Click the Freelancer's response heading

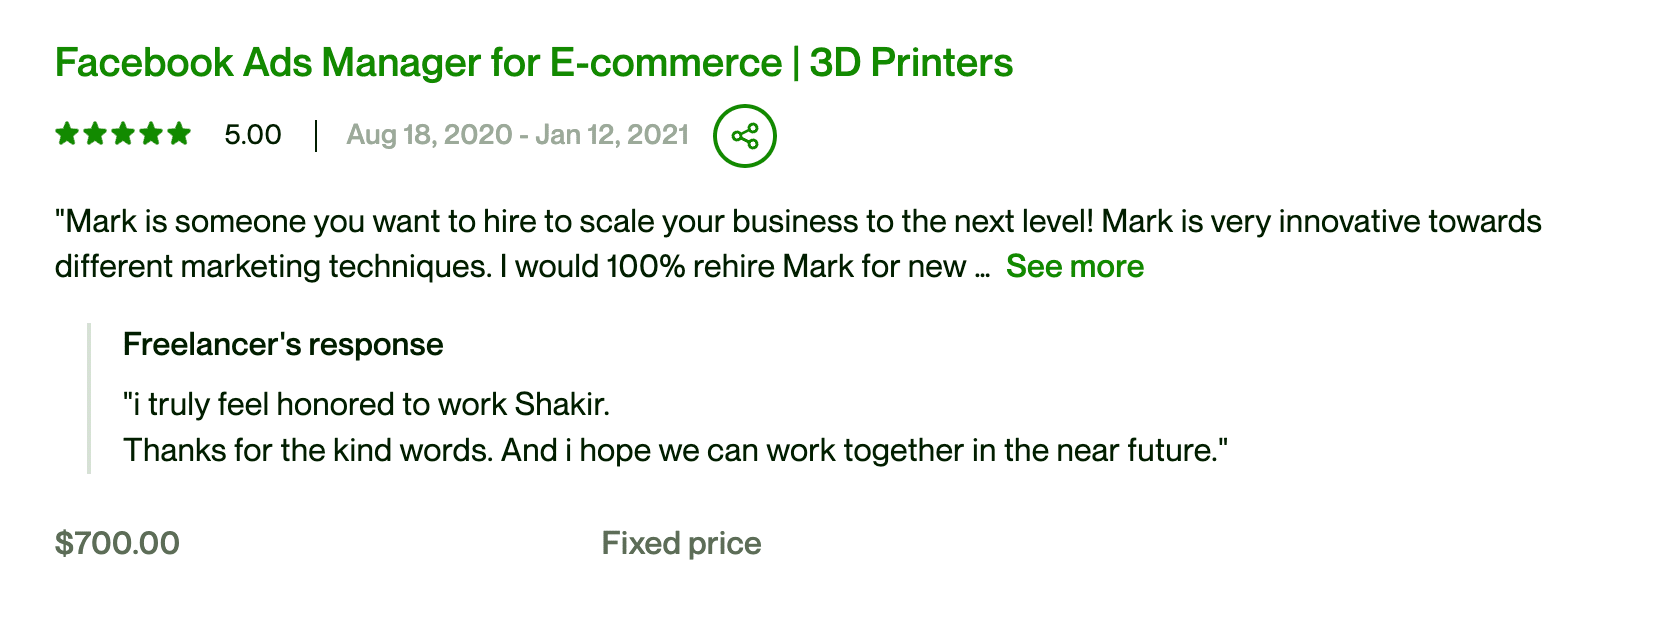(x=283, y=345)
